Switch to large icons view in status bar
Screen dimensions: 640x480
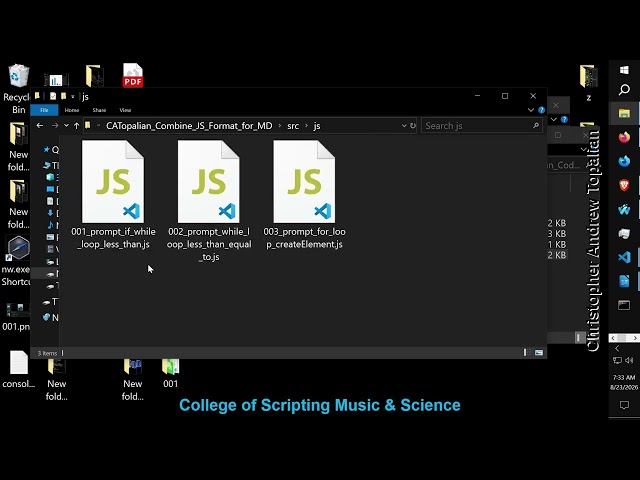point(539,352)
